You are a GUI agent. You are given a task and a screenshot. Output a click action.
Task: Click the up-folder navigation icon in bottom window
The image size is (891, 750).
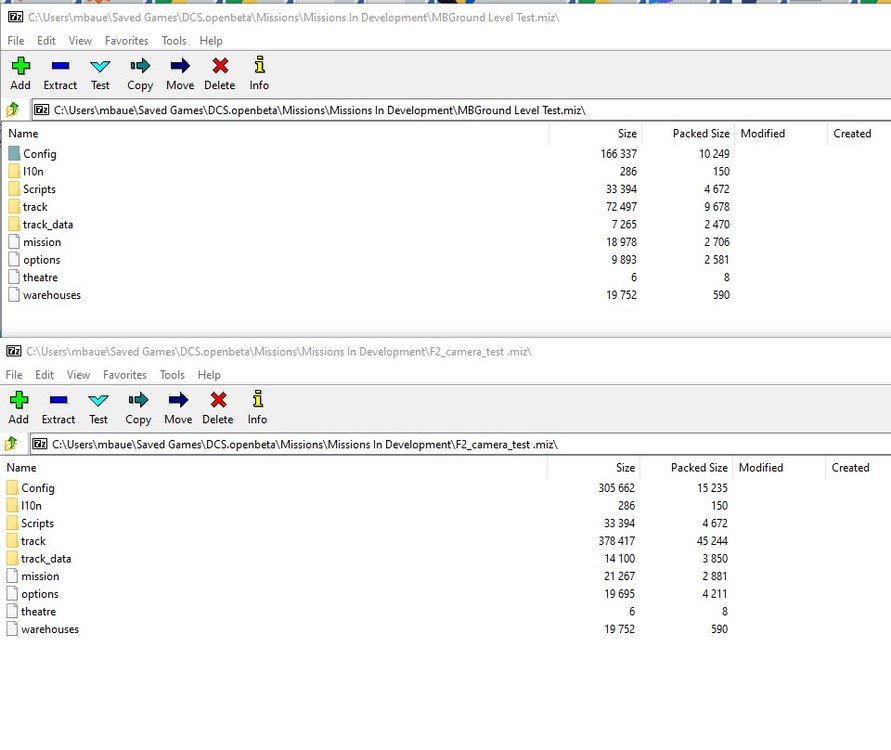pyautogui.click(x=11, y=443)
